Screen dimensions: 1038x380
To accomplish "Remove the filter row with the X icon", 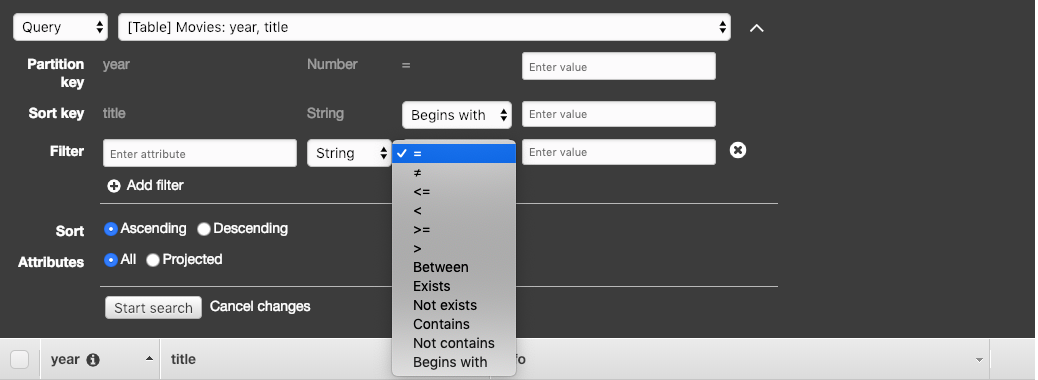I will point(737,150).
